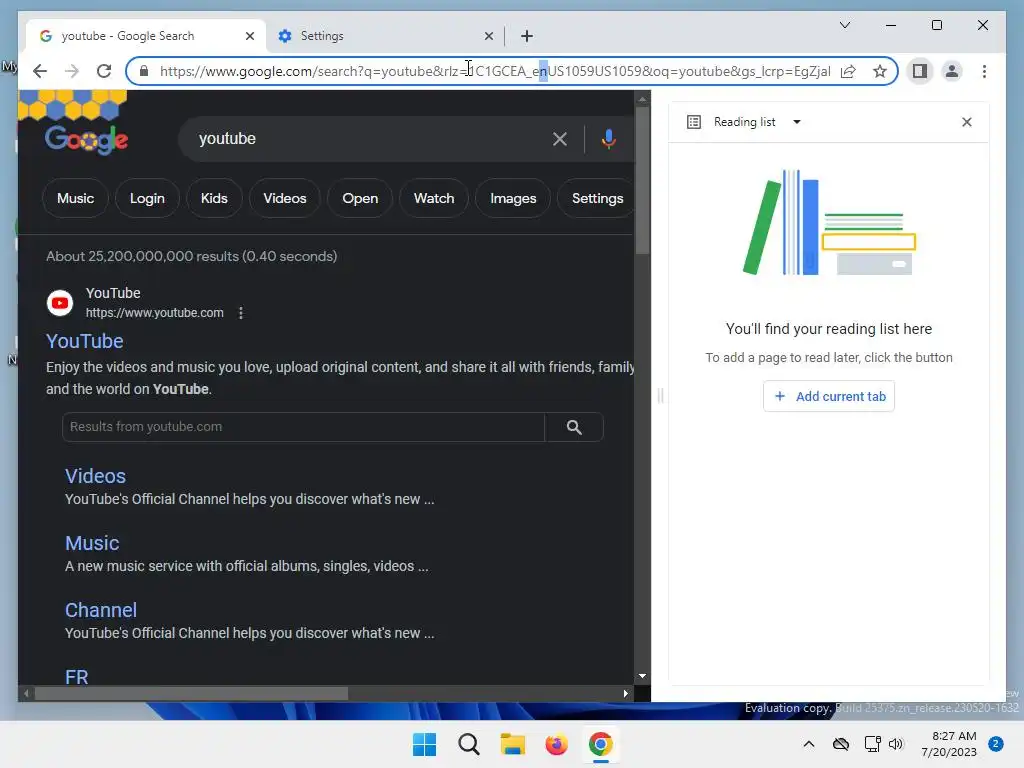Image resolution: width=1024 pixels, height=768 pixels.
Task: Open Chrome's three-dot menu
Action: click(984, 71)
